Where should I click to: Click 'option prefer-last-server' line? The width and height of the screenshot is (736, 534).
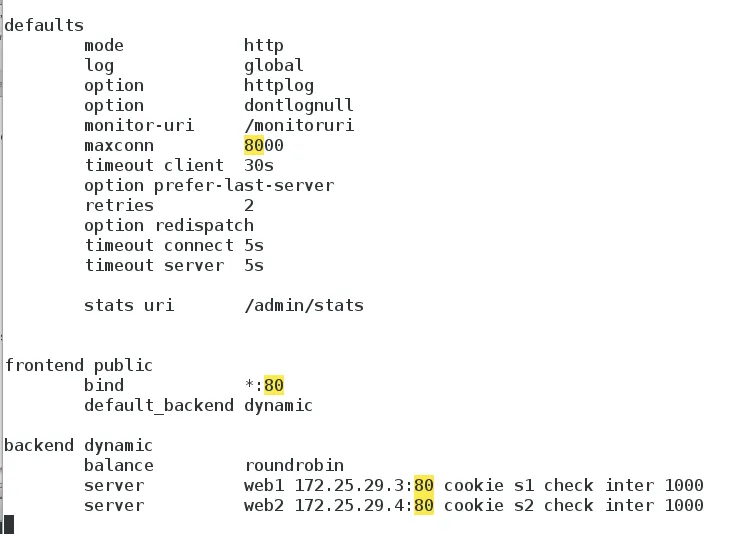pos(208,185)
